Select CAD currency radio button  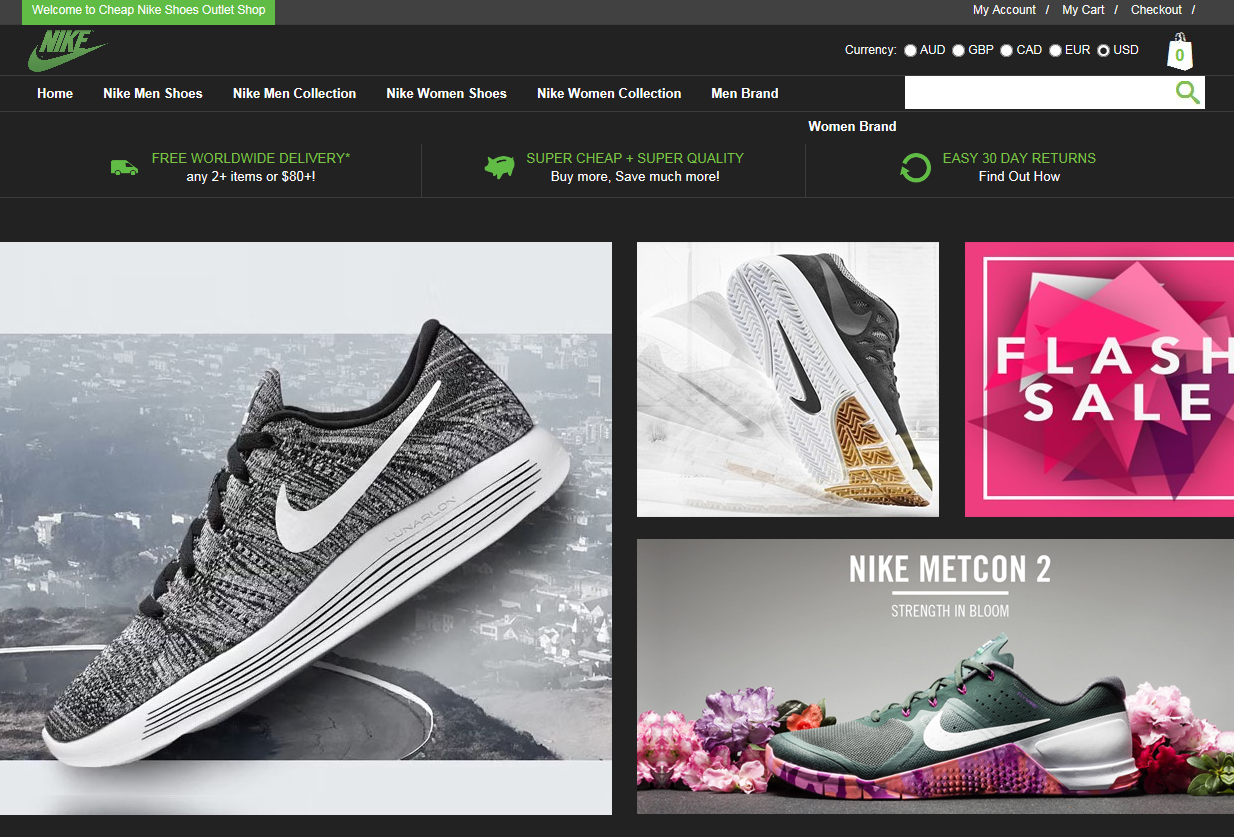[1006, 50]
